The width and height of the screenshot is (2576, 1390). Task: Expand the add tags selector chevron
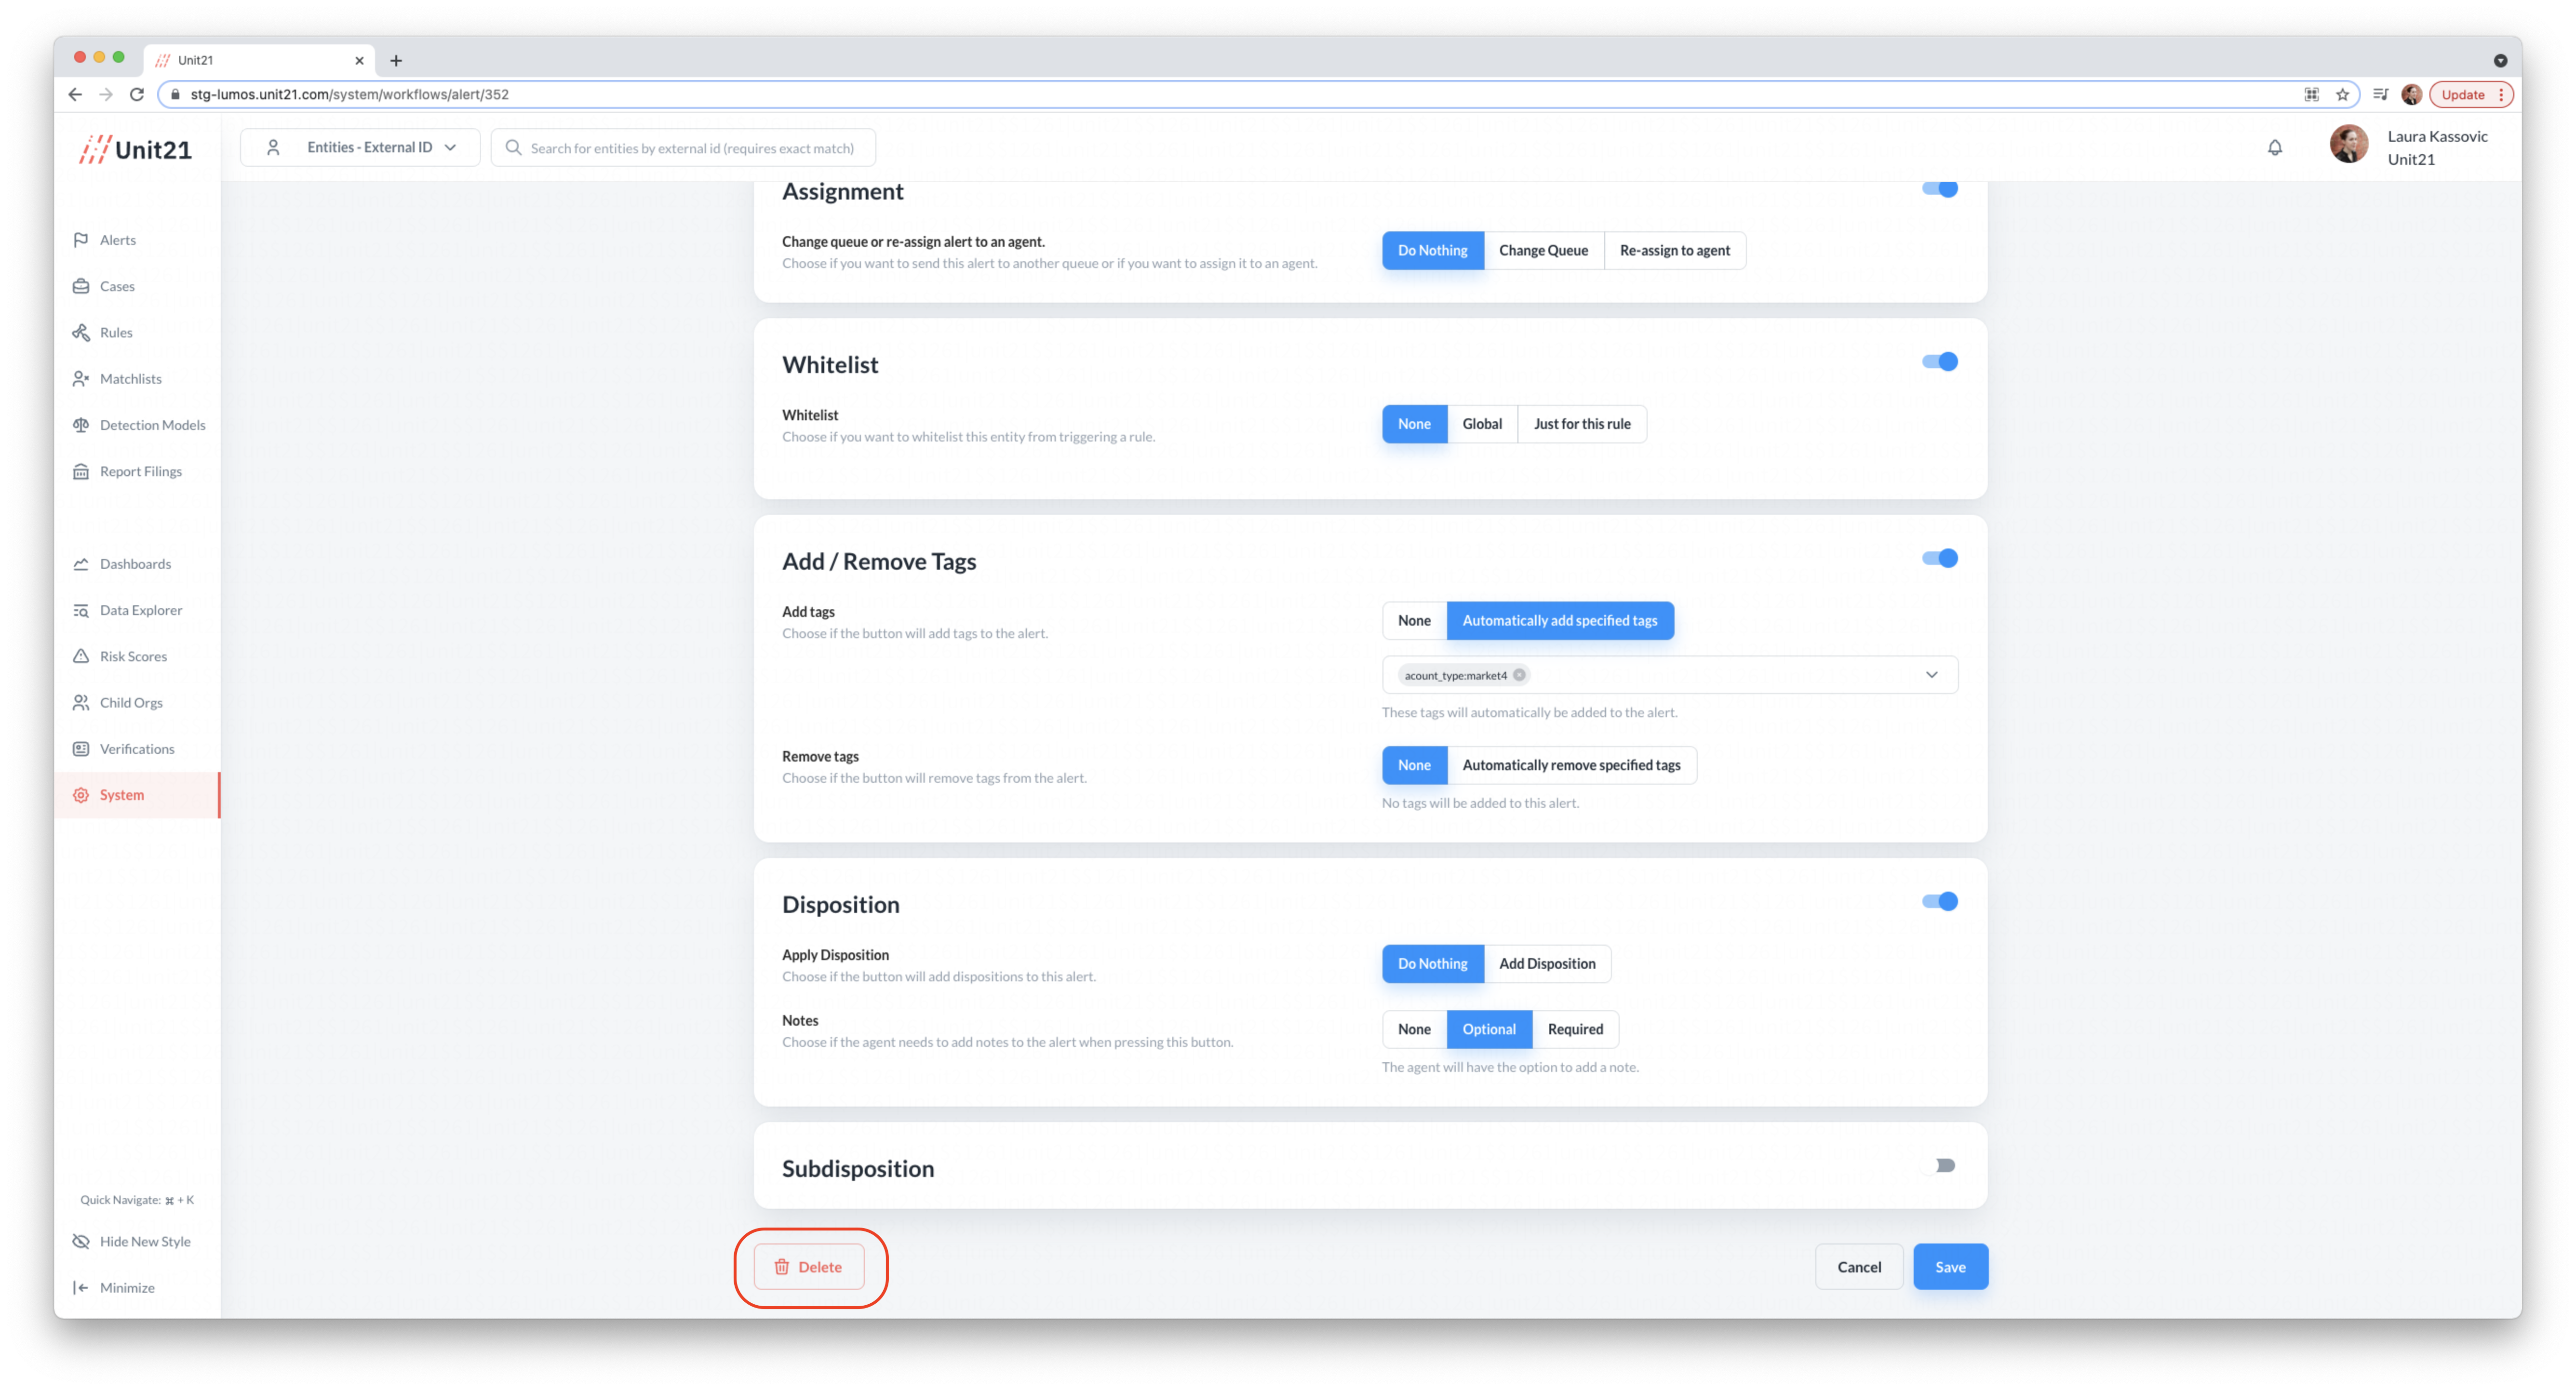tap(1931, 675)
